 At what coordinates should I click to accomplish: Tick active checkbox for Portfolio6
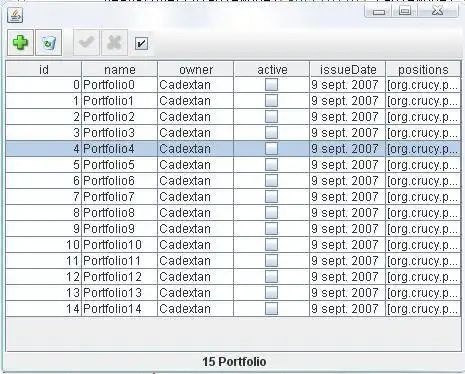coord(271,181)
